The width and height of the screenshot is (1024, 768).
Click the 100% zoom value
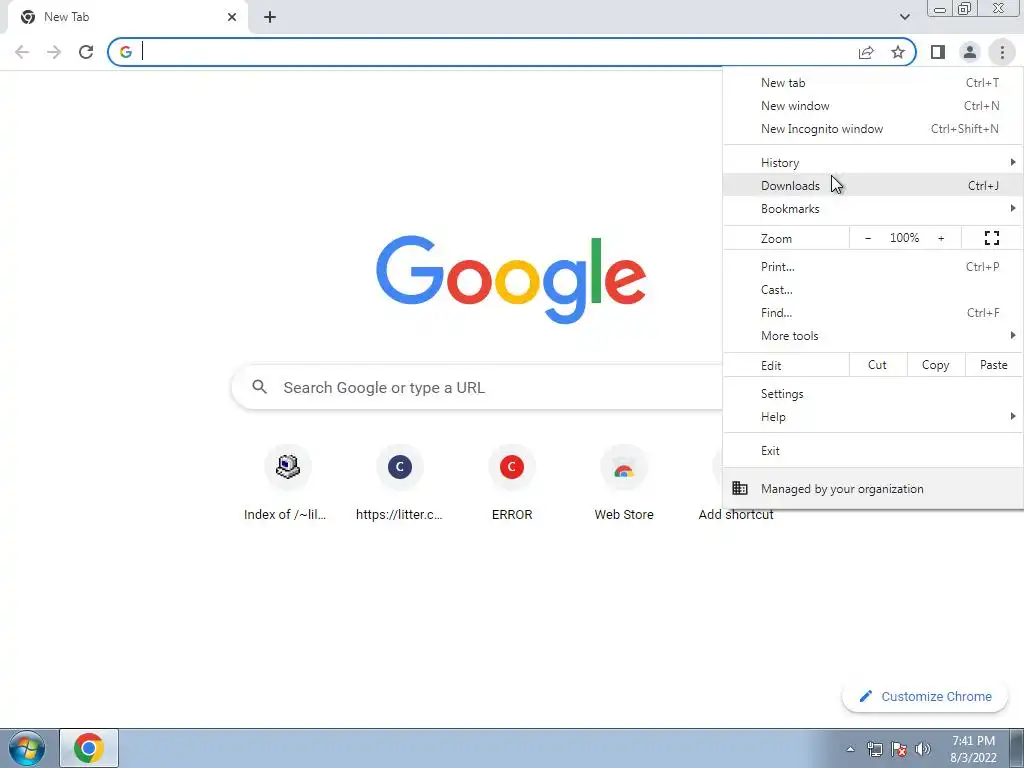coord(904,238)
